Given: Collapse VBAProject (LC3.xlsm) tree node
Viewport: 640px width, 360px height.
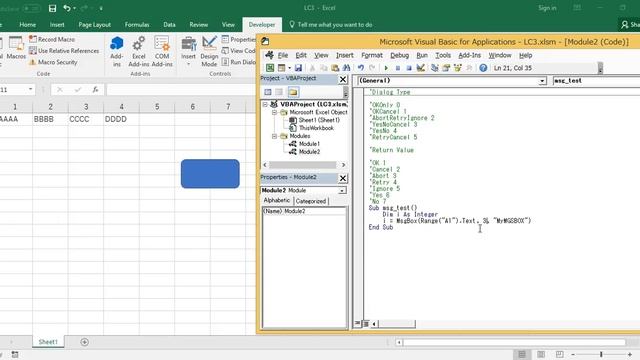Looking at the screenshot, I should [265, 104].
